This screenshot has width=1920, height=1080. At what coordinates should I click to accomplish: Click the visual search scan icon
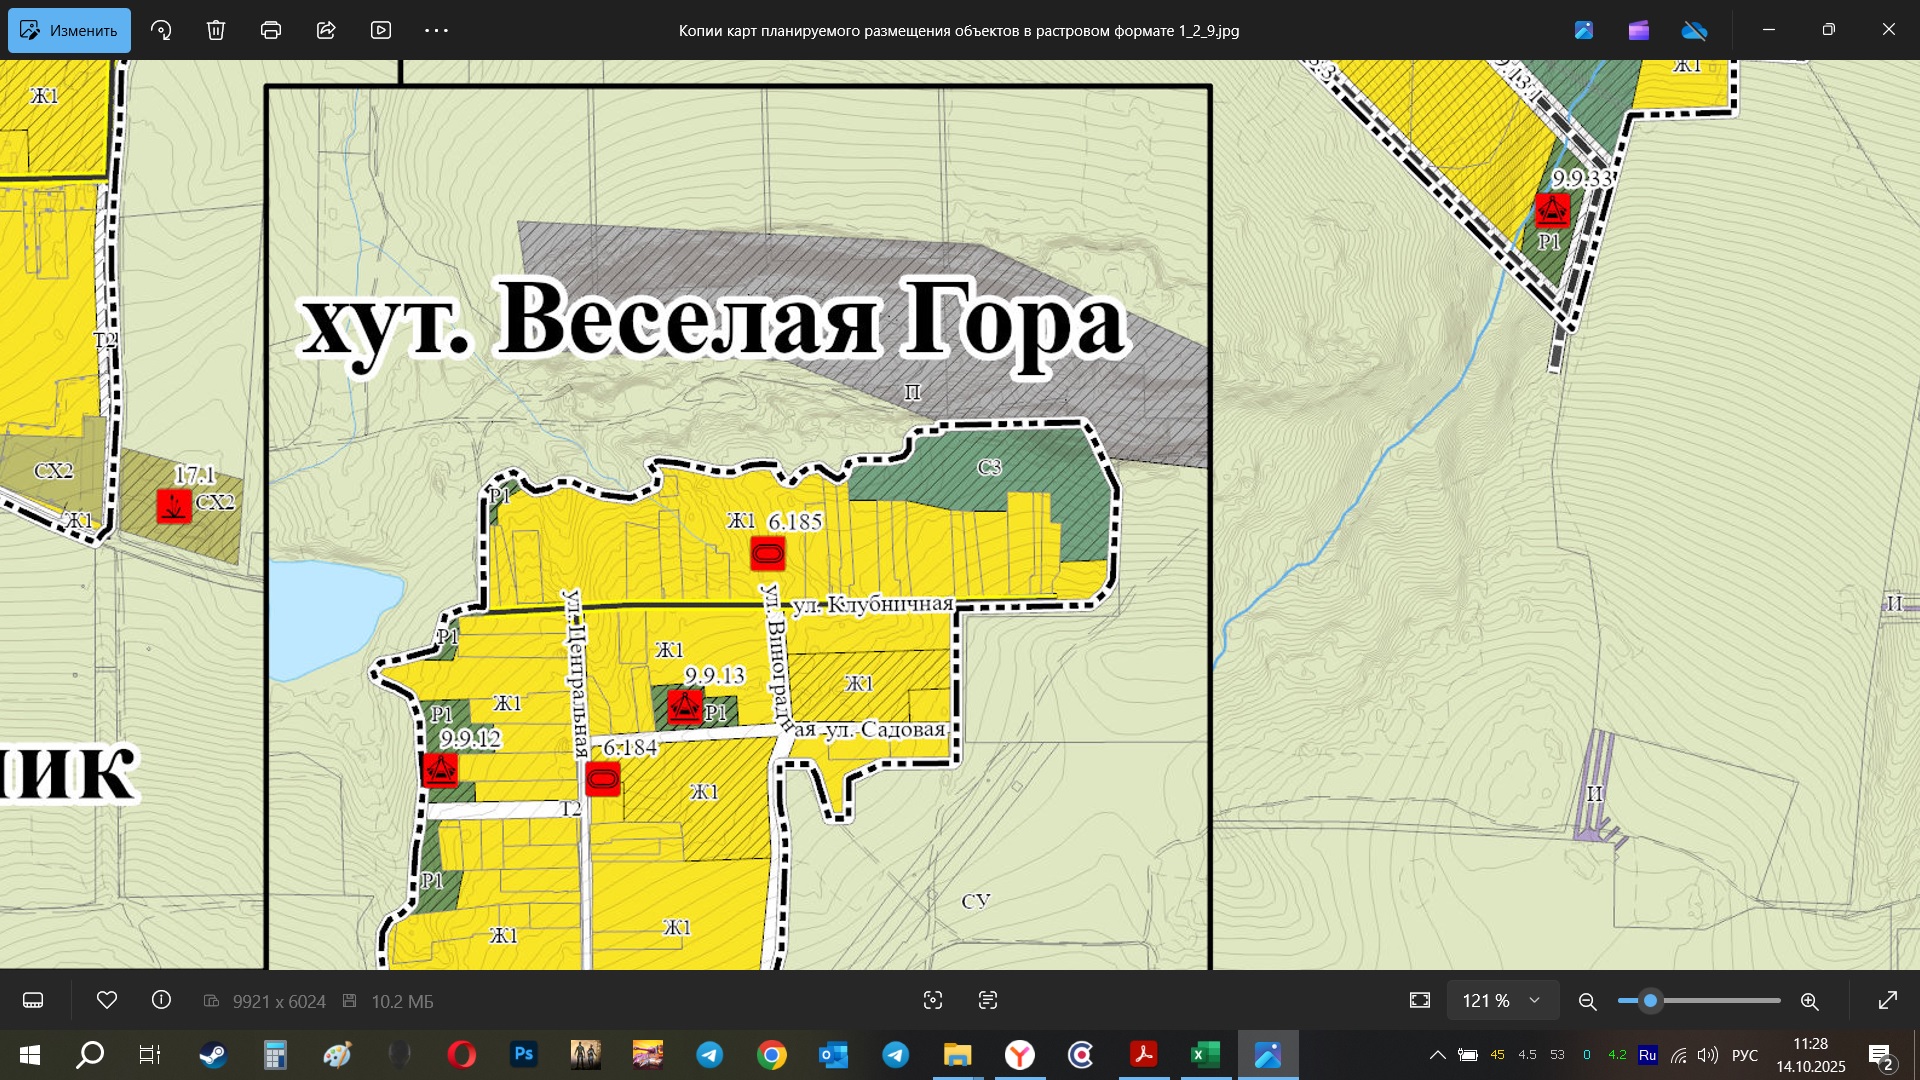point(933,1001)
